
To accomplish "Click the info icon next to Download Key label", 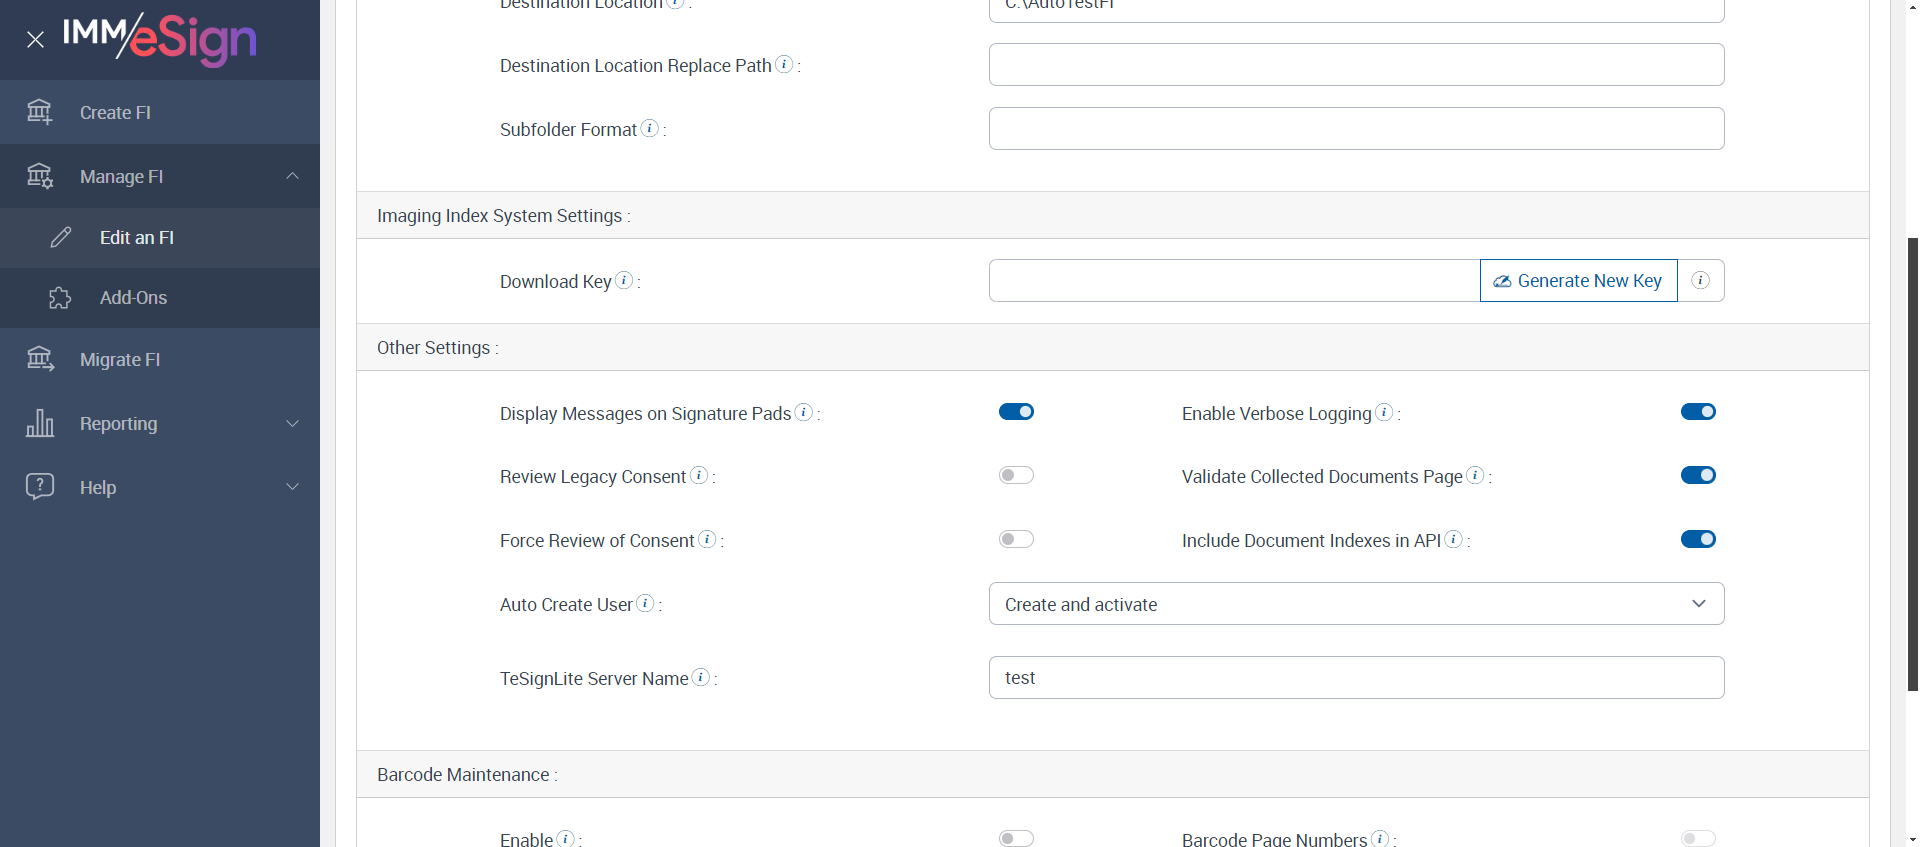I will [624, 281].
